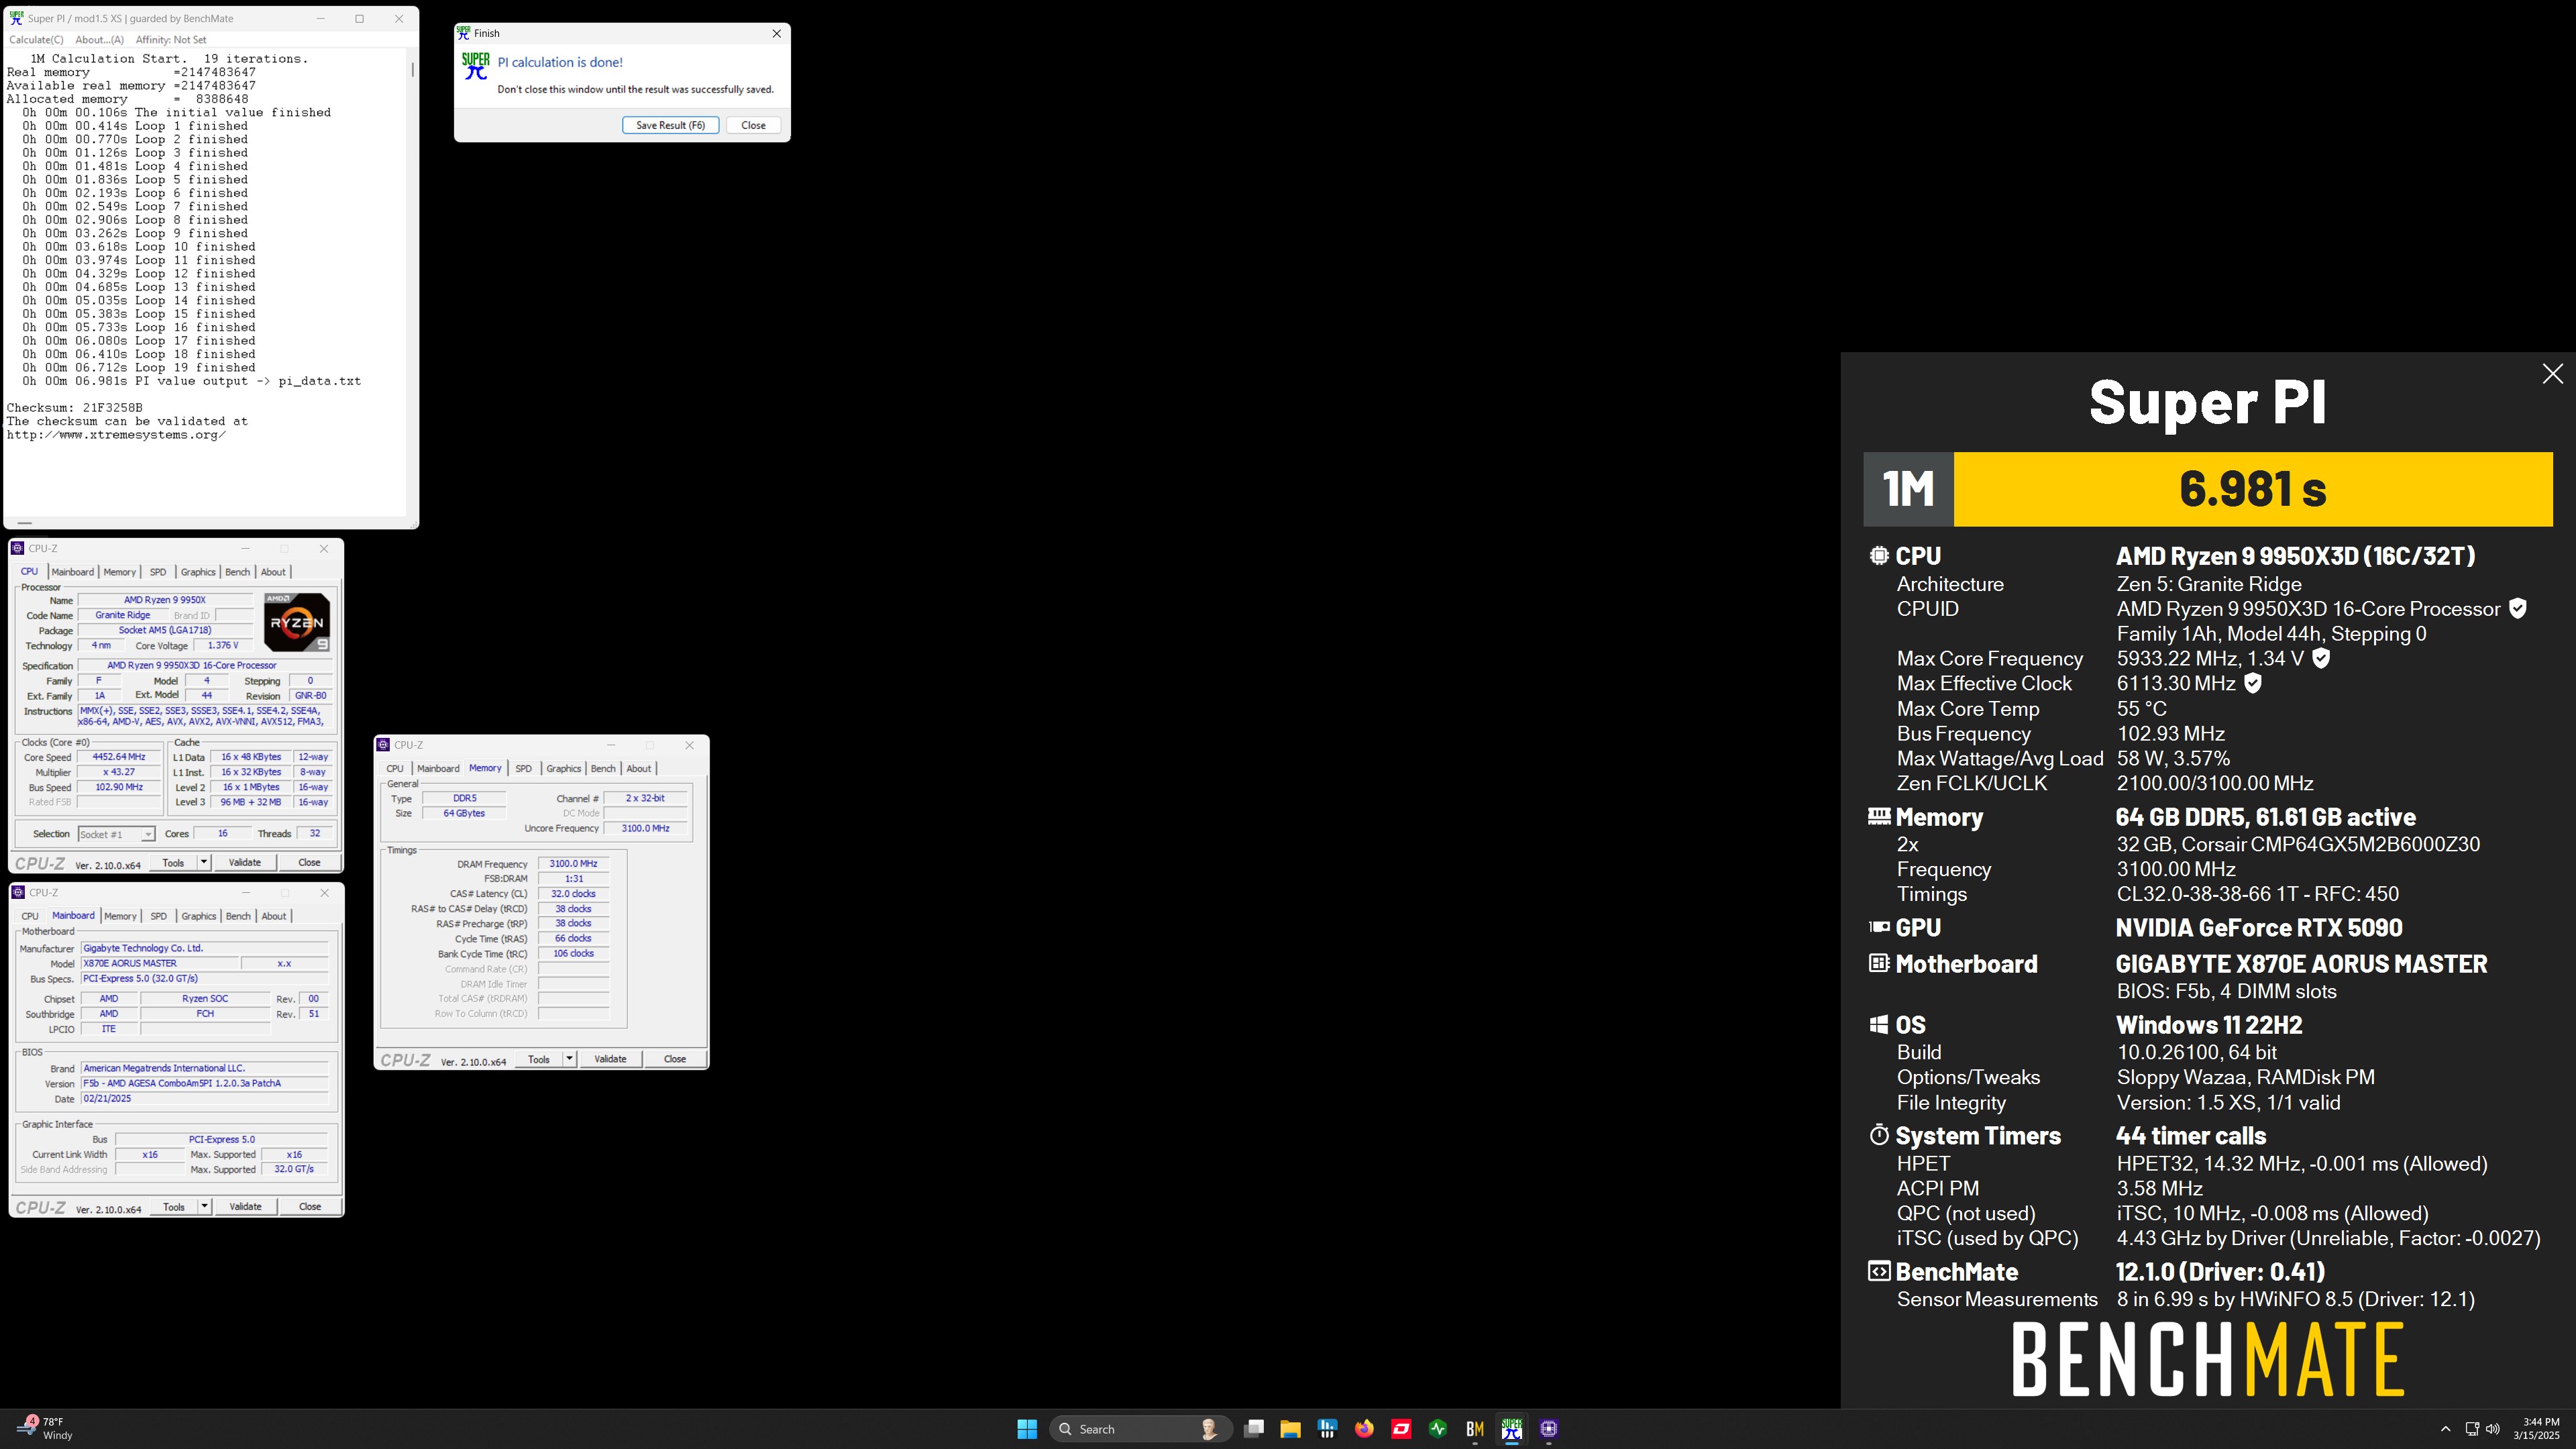Click the Uncore Frequency 3100.0 MHz value

point(646,828)
